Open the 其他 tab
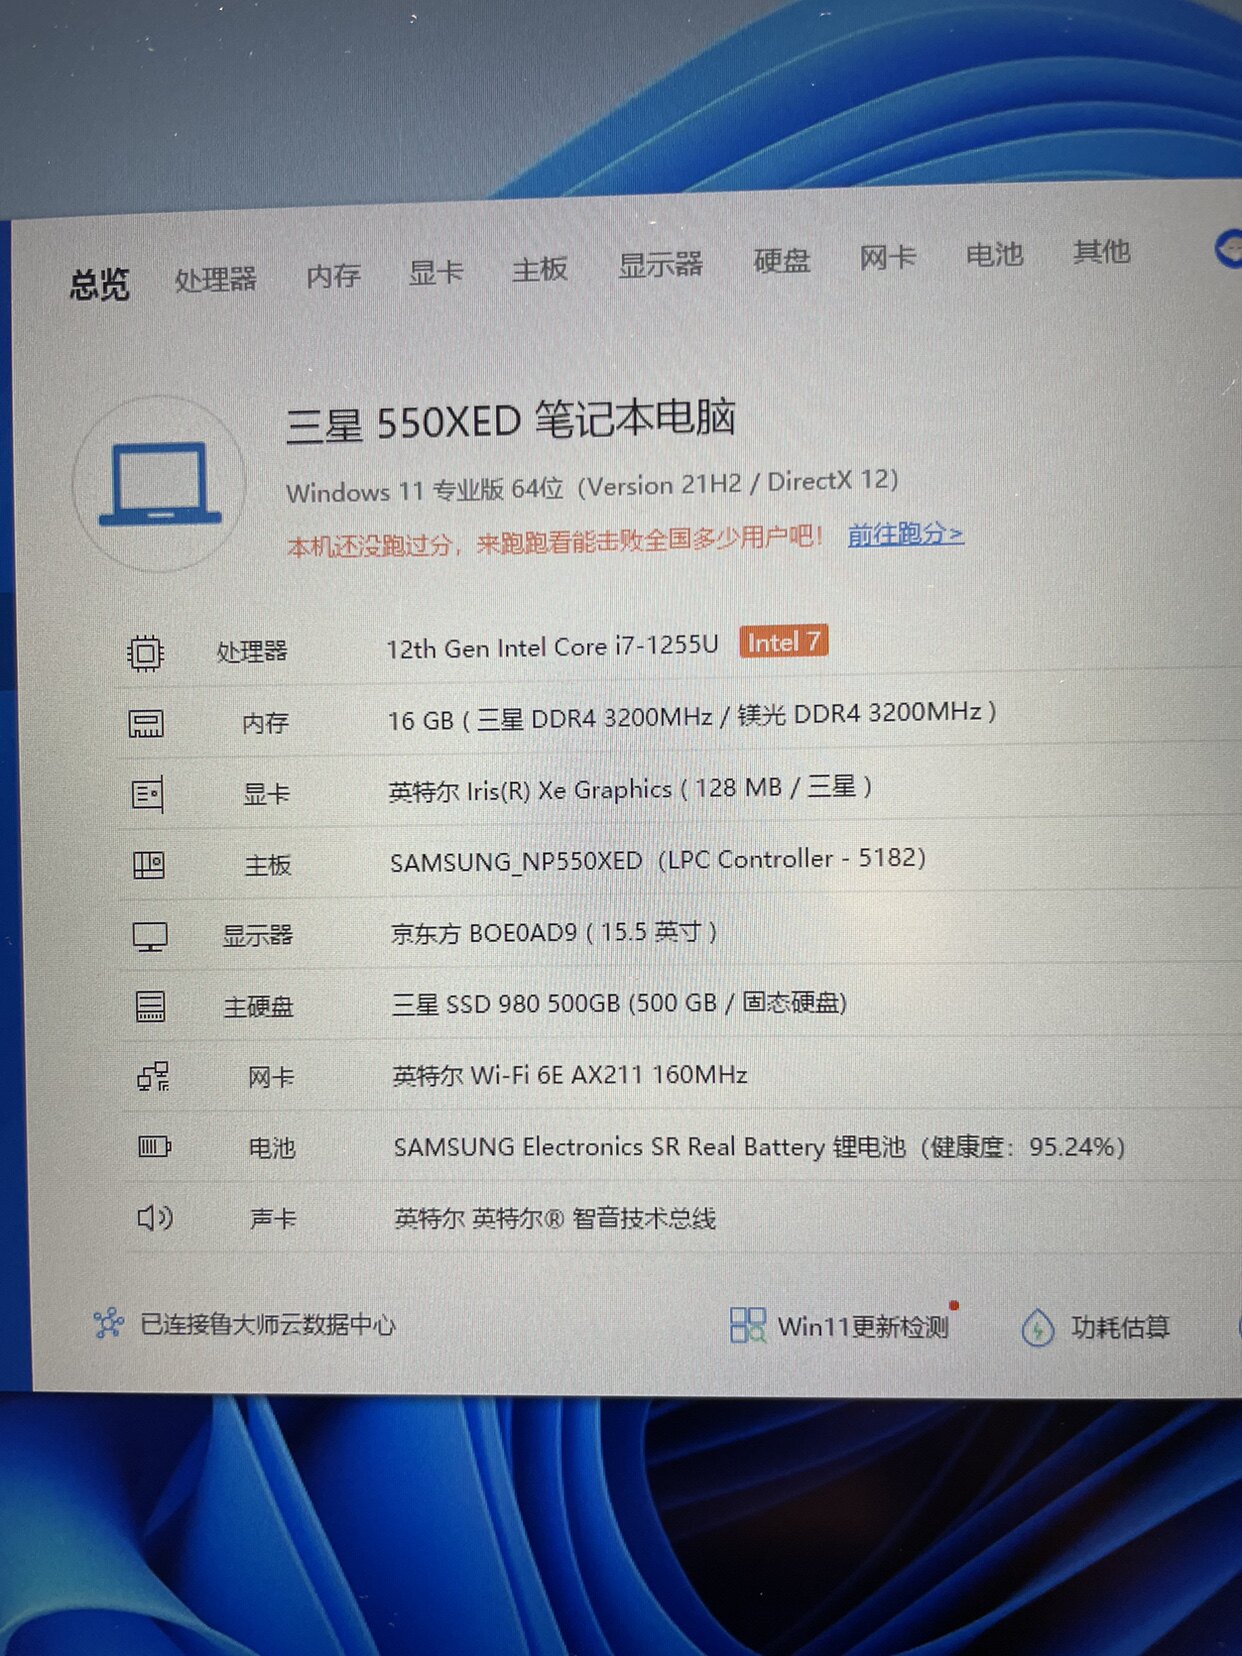Image resolution: width=1242 pixels, height=1656 pixels. tap(1101, 251)
